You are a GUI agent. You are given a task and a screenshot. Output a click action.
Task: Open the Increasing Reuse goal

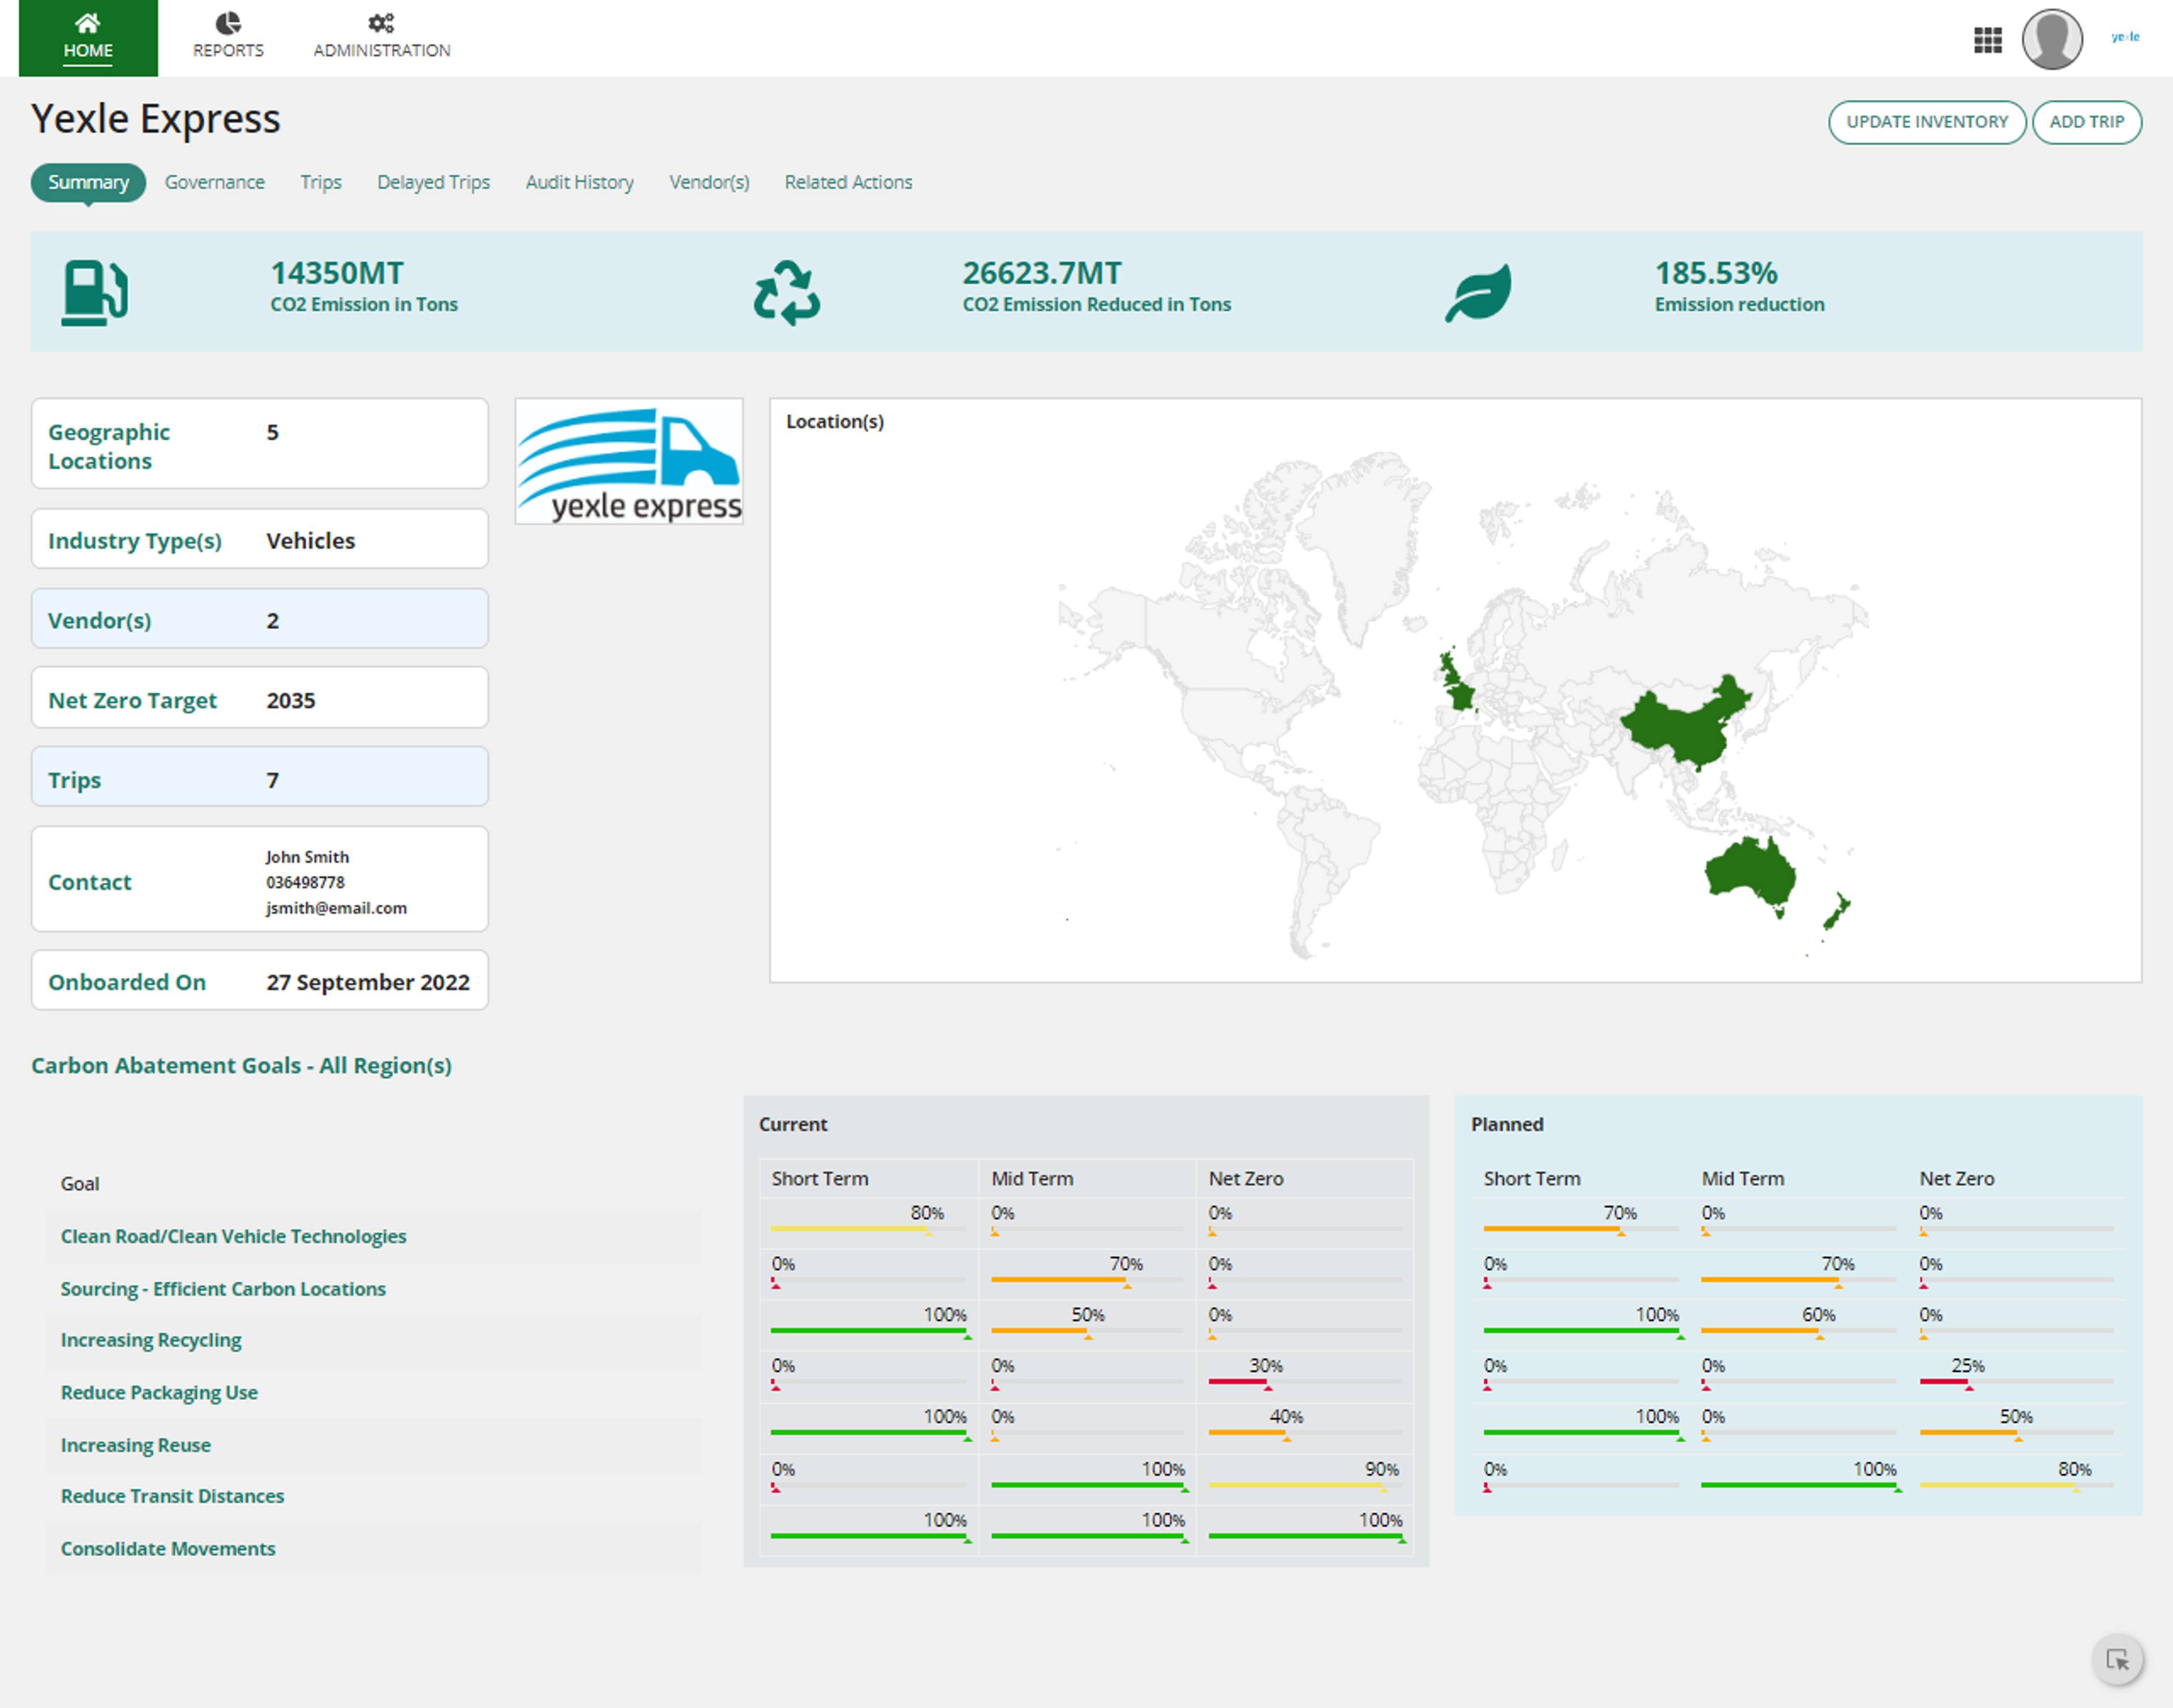[x=135, y=1445]
